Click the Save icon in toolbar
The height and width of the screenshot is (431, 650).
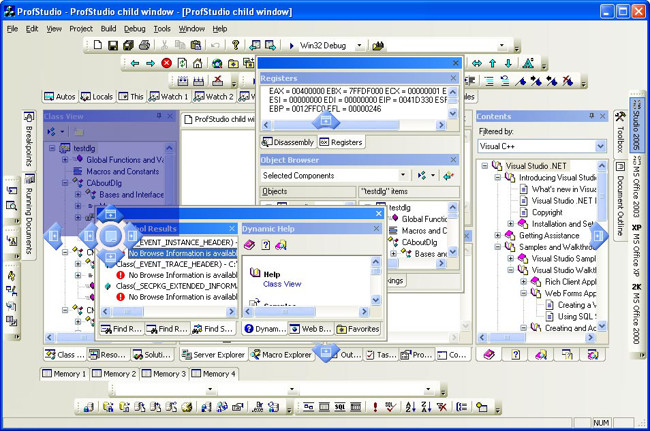[x=113, y=45]
